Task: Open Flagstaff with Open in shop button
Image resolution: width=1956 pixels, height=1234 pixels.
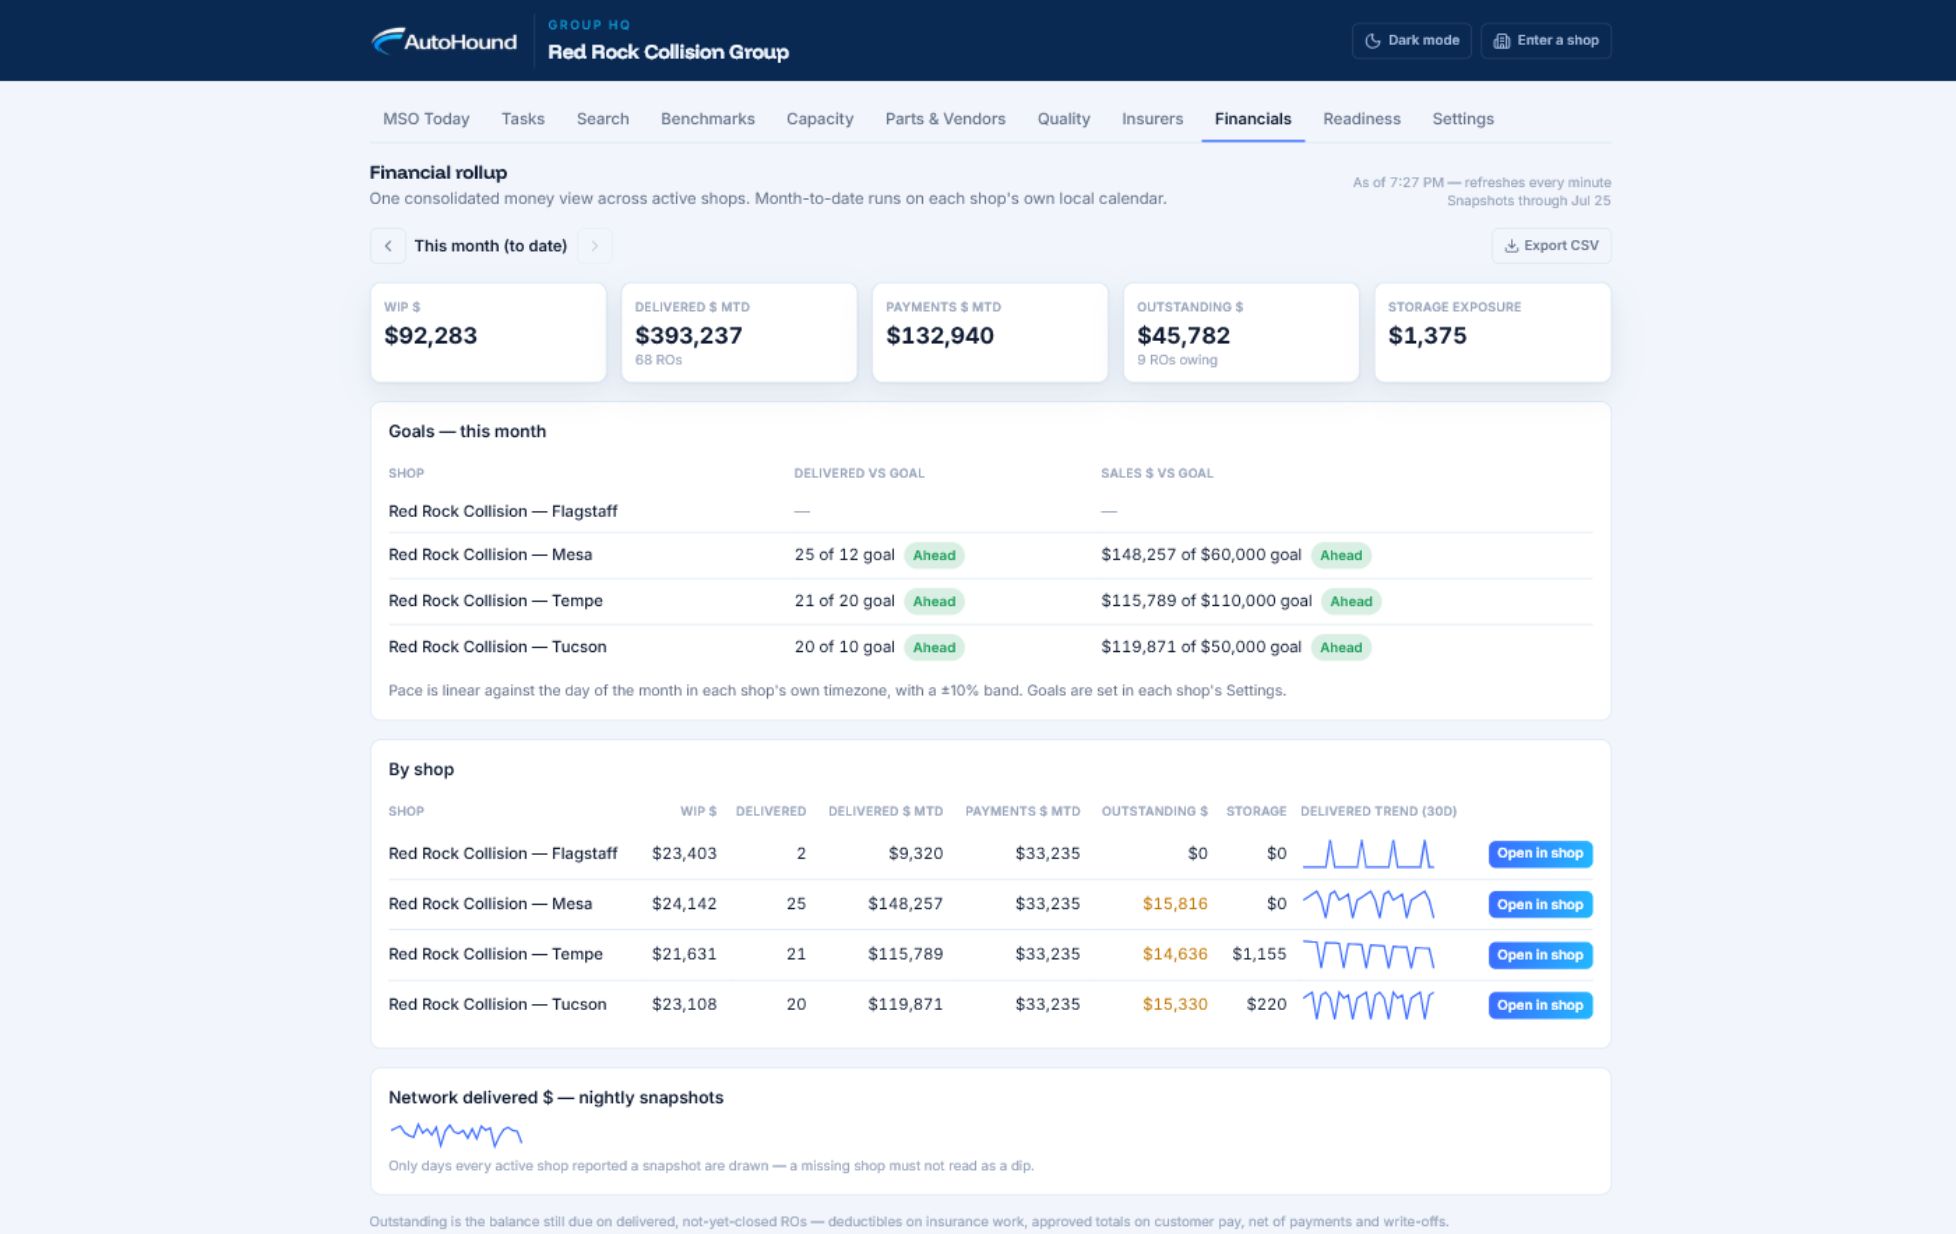Action: [x=1540, y=854]
